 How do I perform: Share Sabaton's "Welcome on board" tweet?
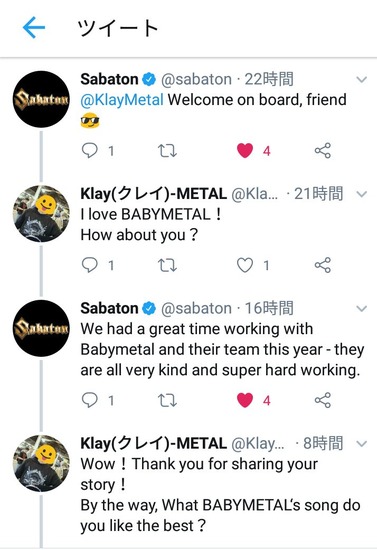[323, 150]
